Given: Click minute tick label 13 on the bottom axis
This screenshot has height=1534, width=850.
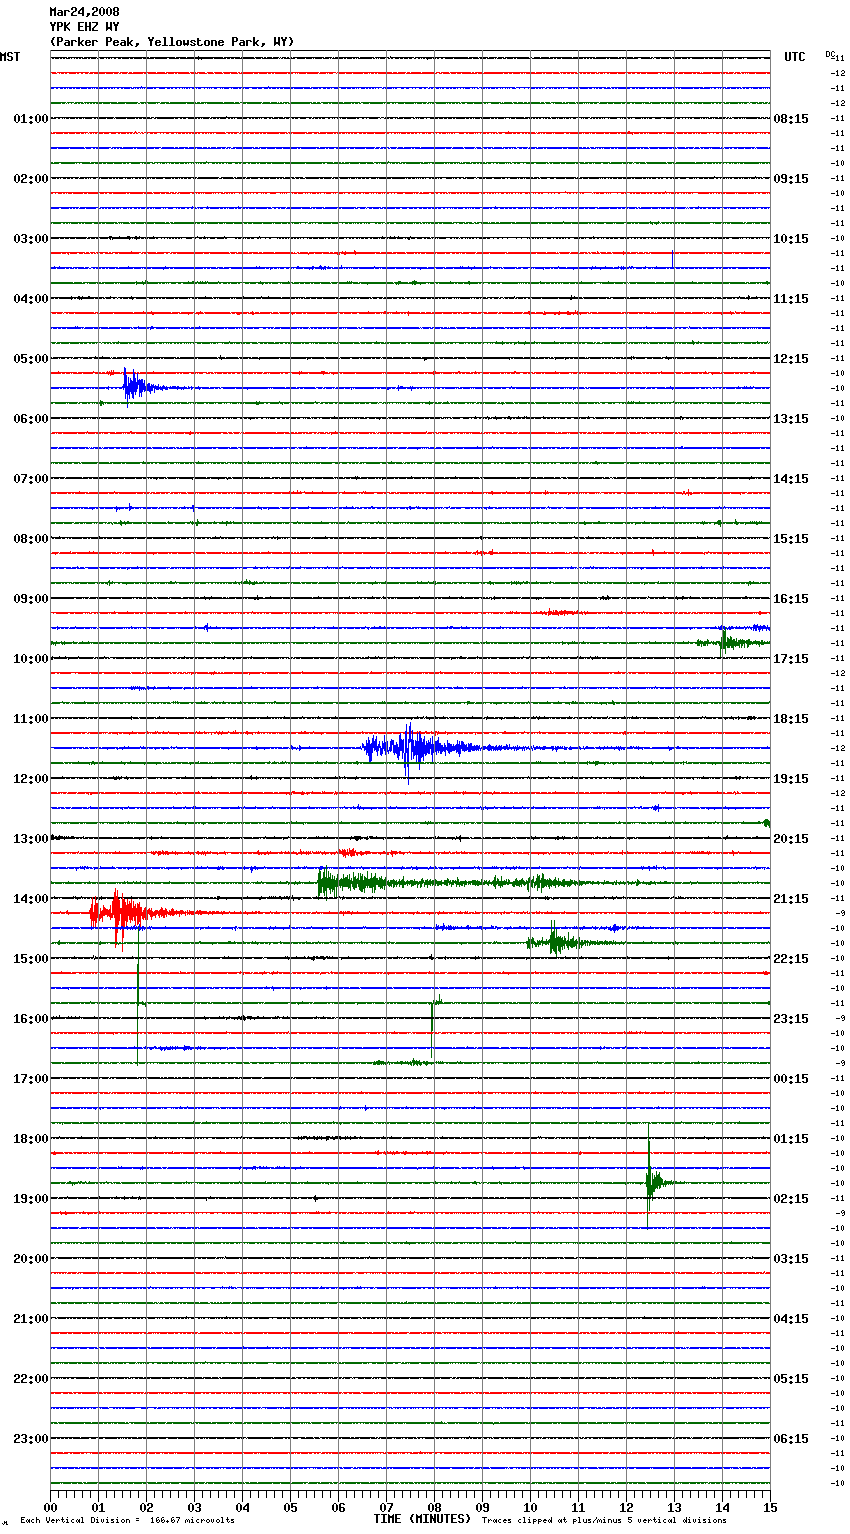Looking at the screenshot, I should pos(674,1507).
